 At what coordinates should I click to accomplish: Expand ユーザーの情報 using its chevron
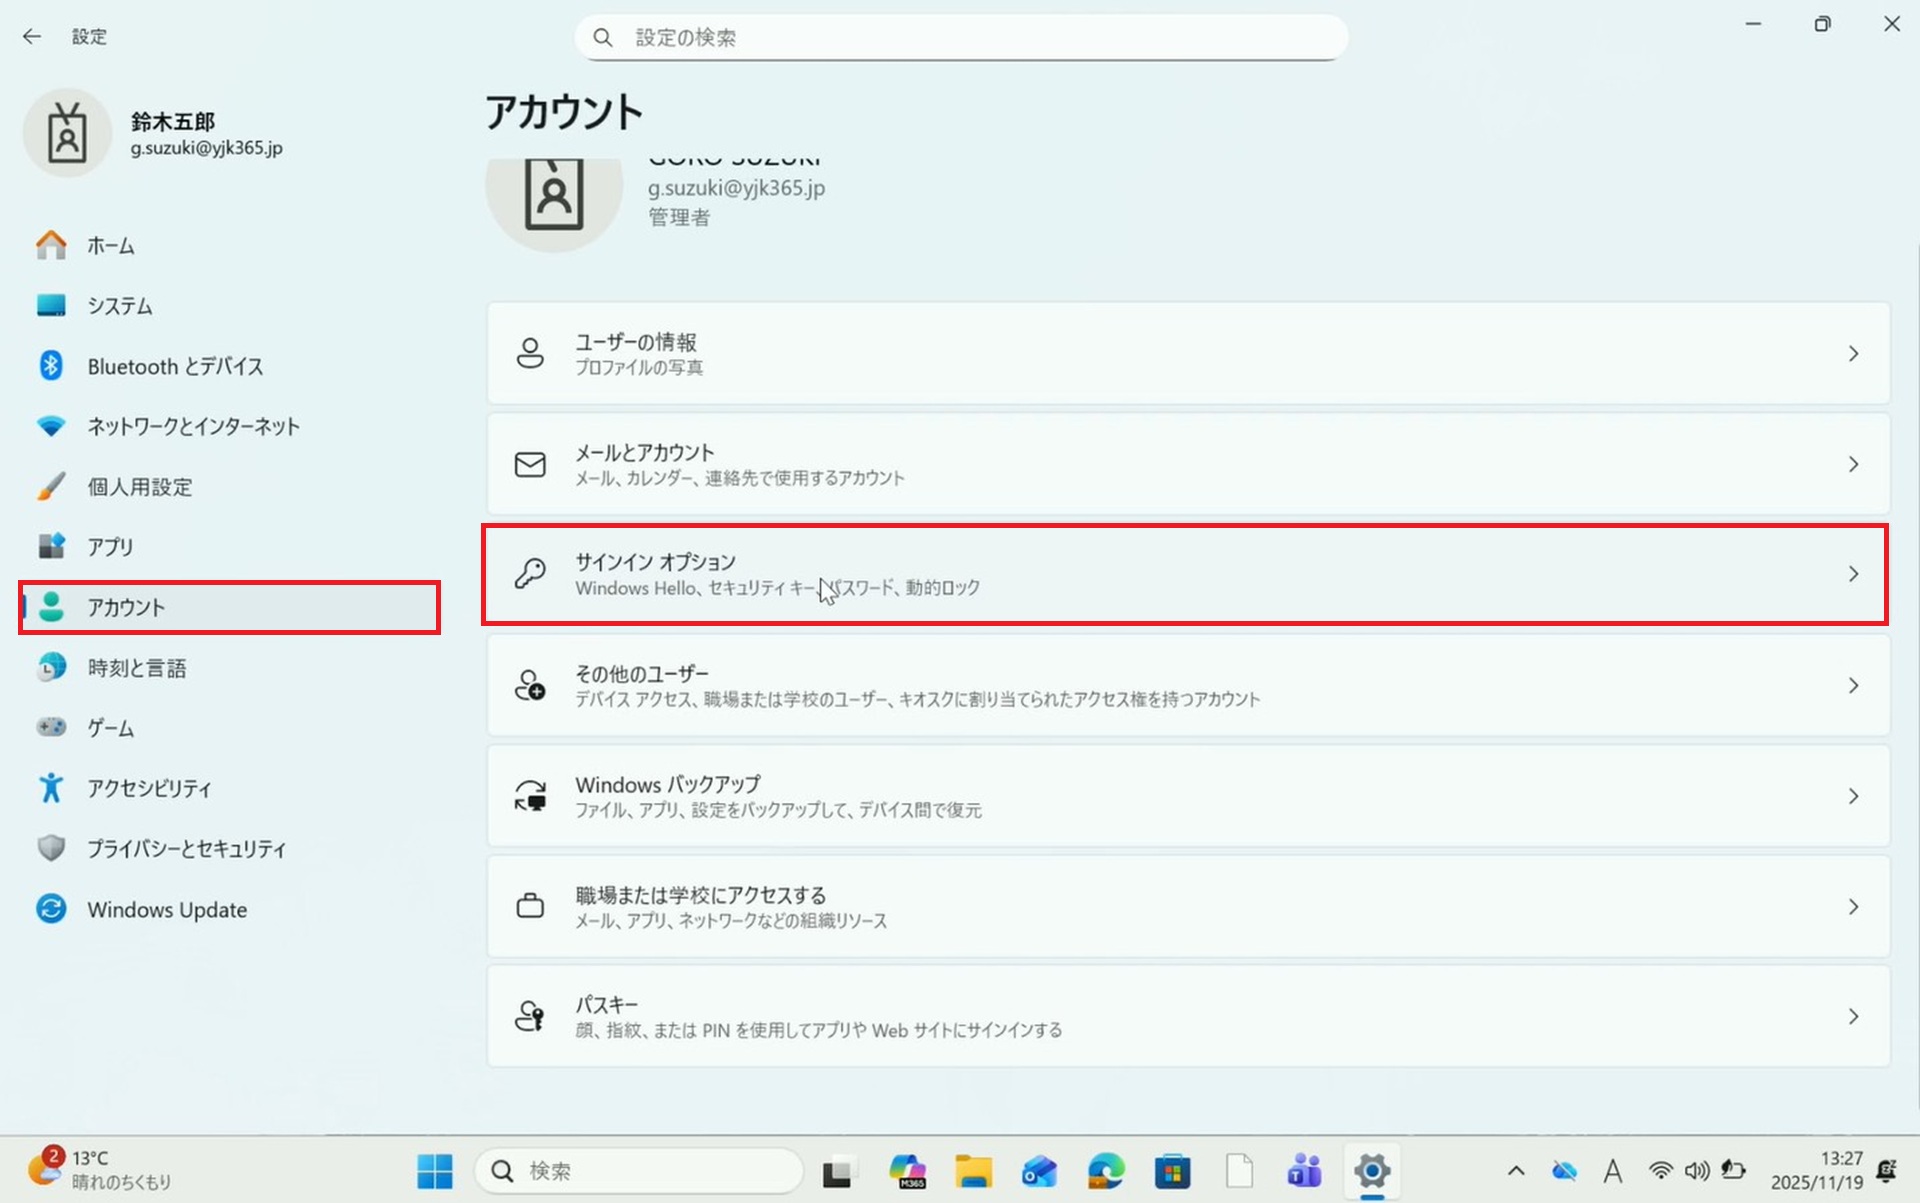click(x=1853, y=354)
